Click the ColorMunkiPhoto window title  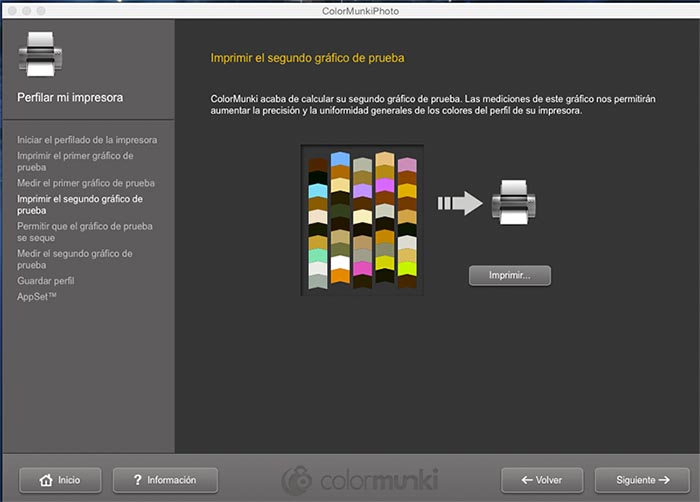[360, 11]
